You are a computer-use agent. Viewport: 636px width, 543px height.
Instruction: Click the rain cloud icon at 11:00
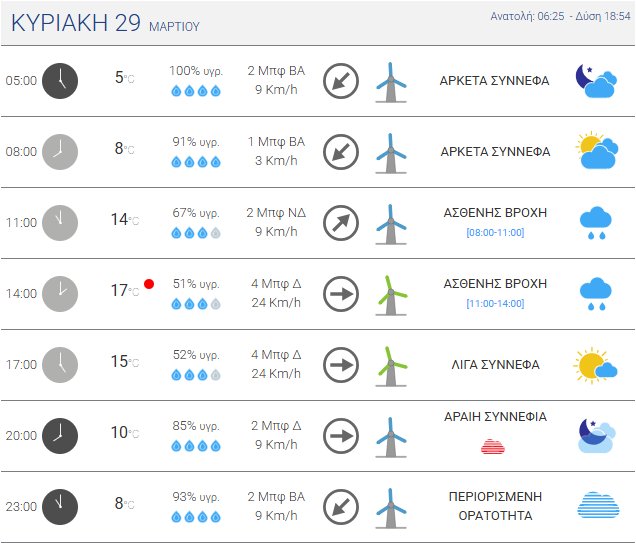(596, 223)
